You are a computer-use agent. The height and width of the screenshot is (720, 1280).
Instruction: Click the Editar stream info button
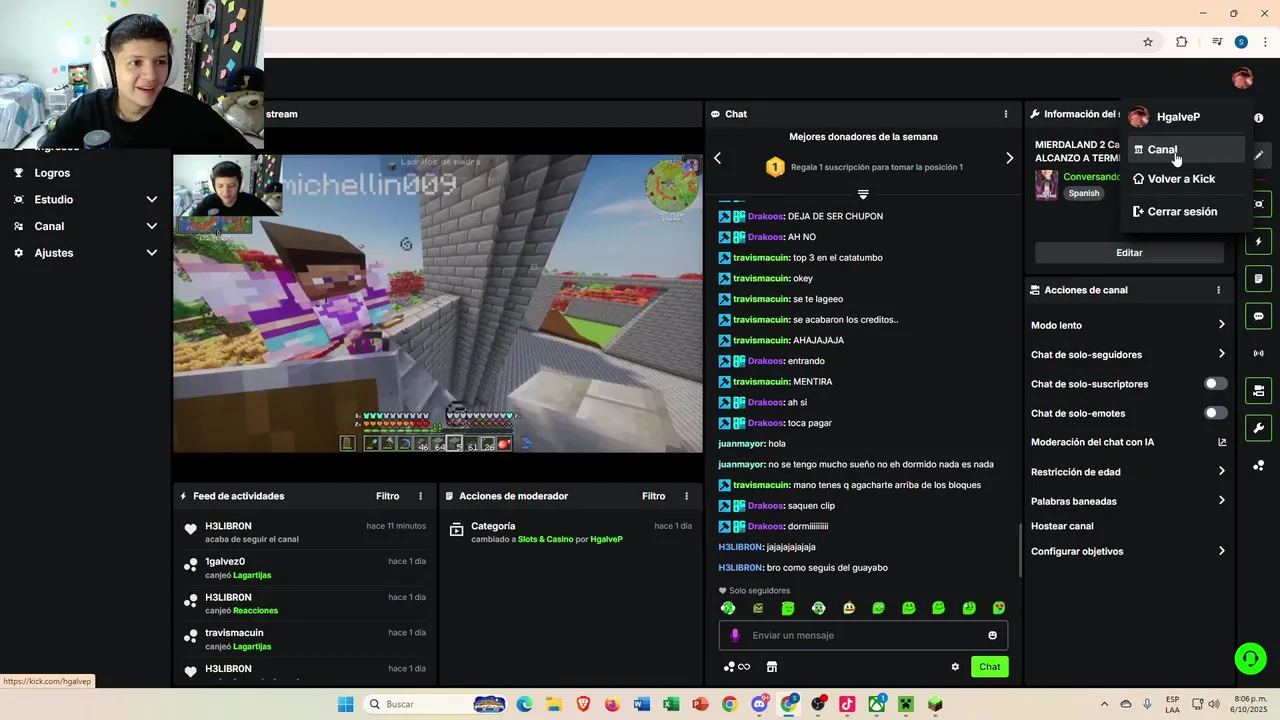[x=1129, y=253]
